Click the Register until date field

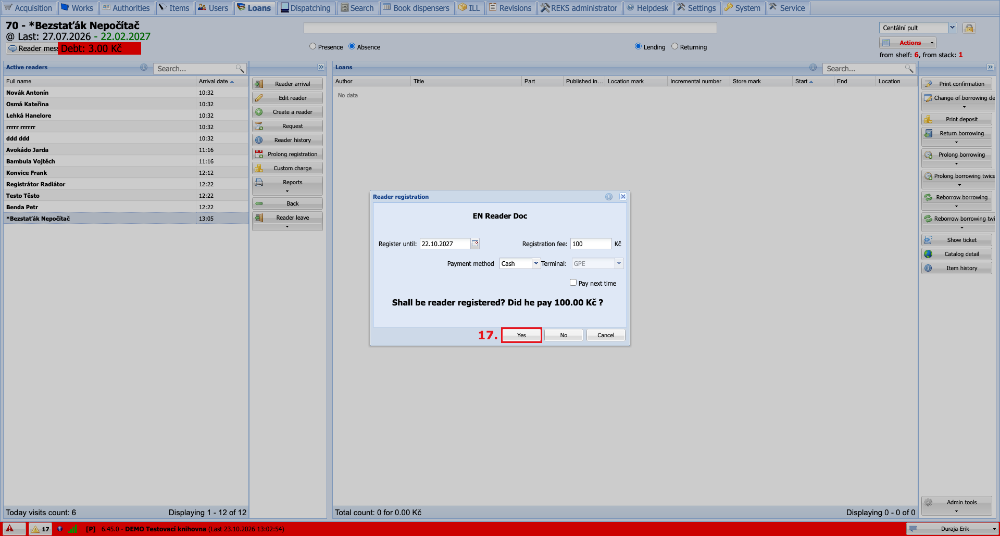[x=445, y=243]
